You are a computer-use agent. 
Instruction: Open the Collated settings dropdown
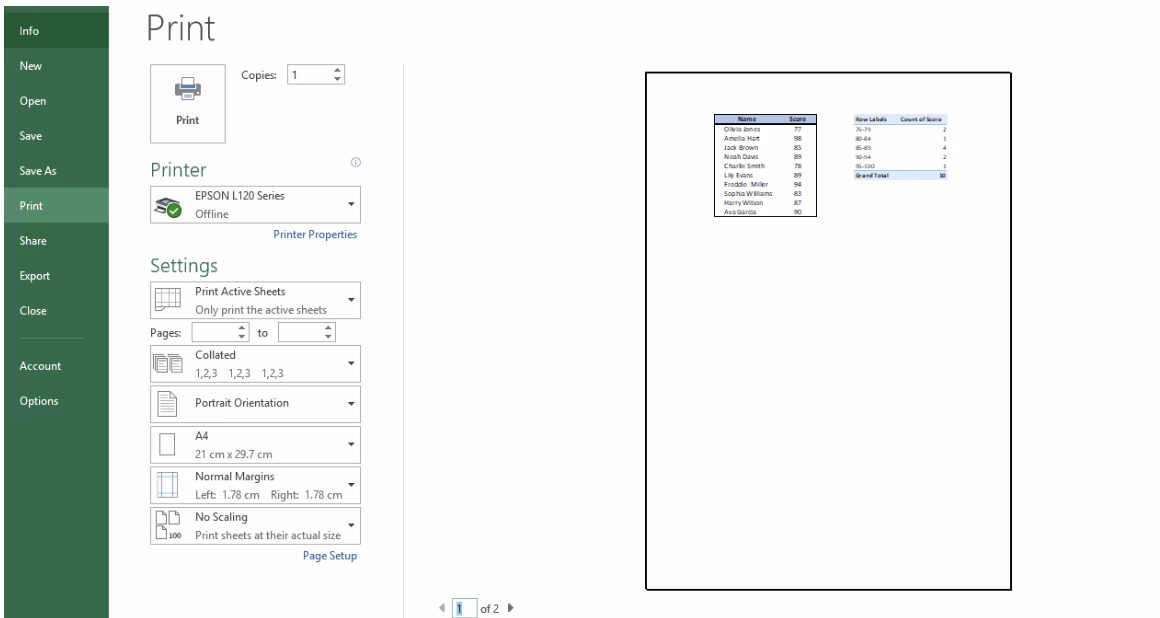(x=351, y=363)
